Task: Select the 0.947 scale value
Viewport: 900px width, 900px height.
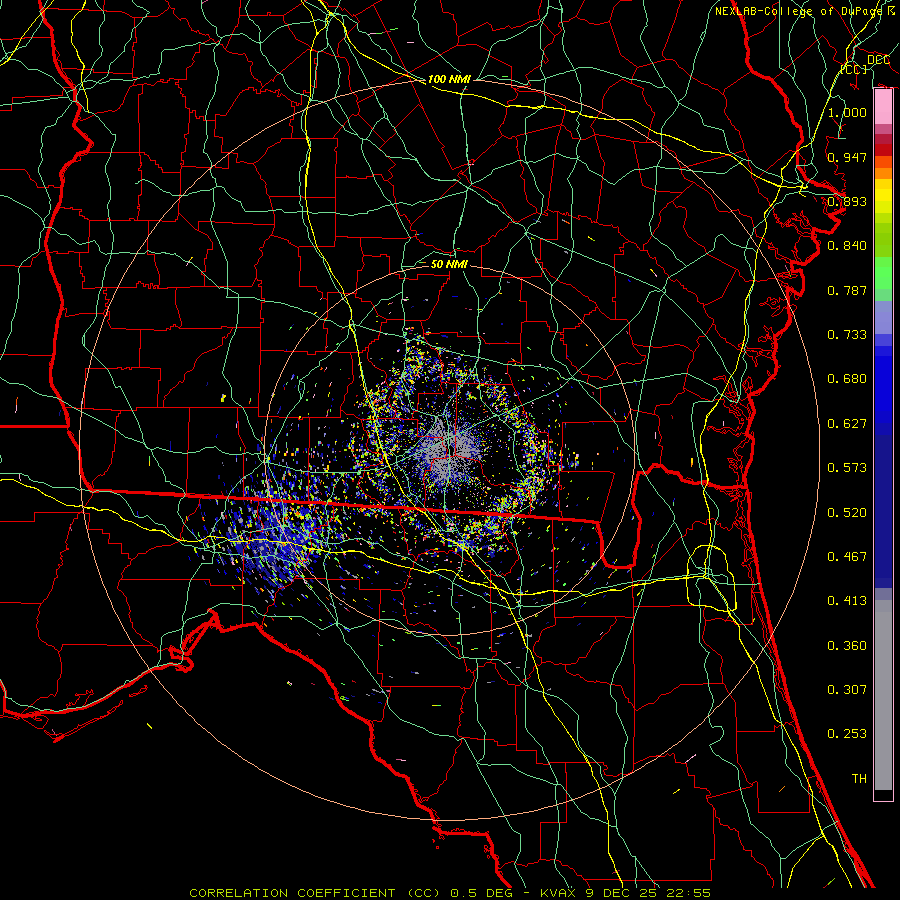Action: 847,157
